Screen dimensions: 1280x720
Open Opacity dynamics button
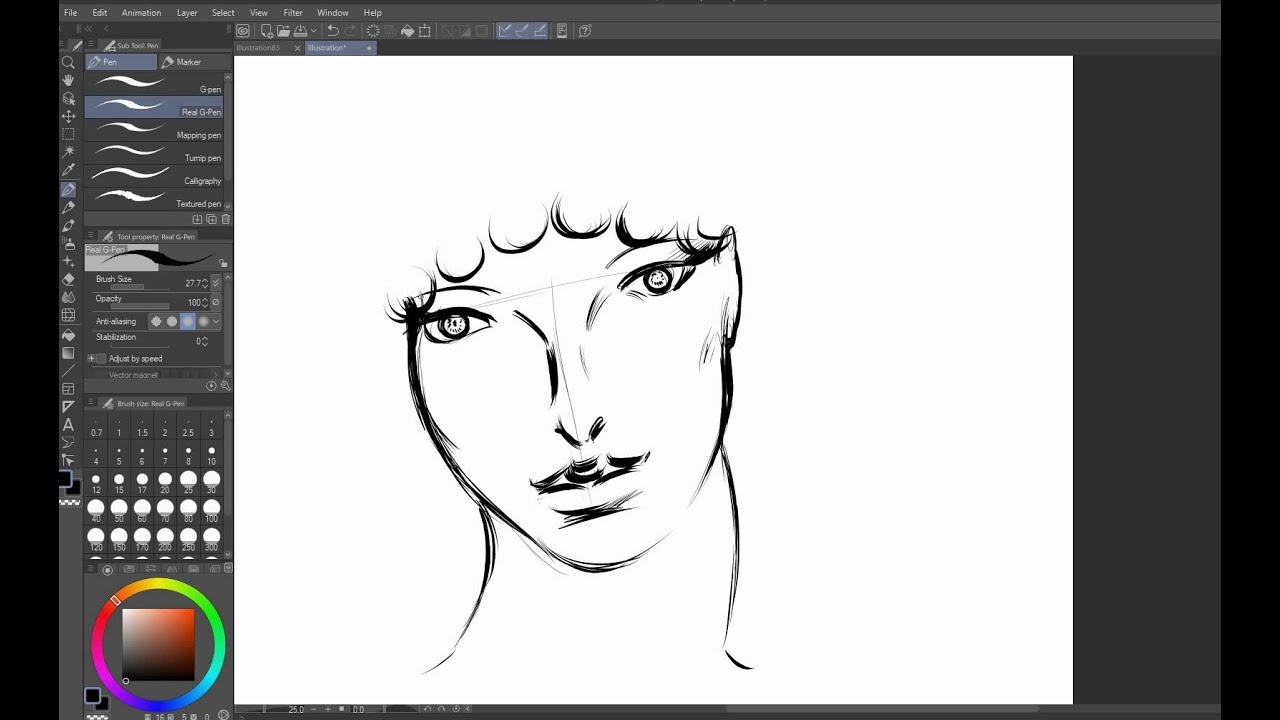tap(216, 302)
